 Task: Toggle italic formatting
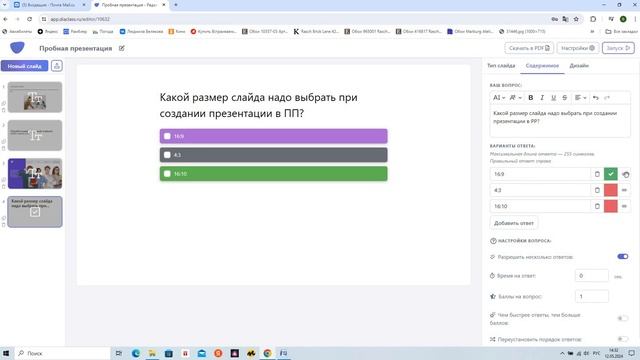pos(542,98)
